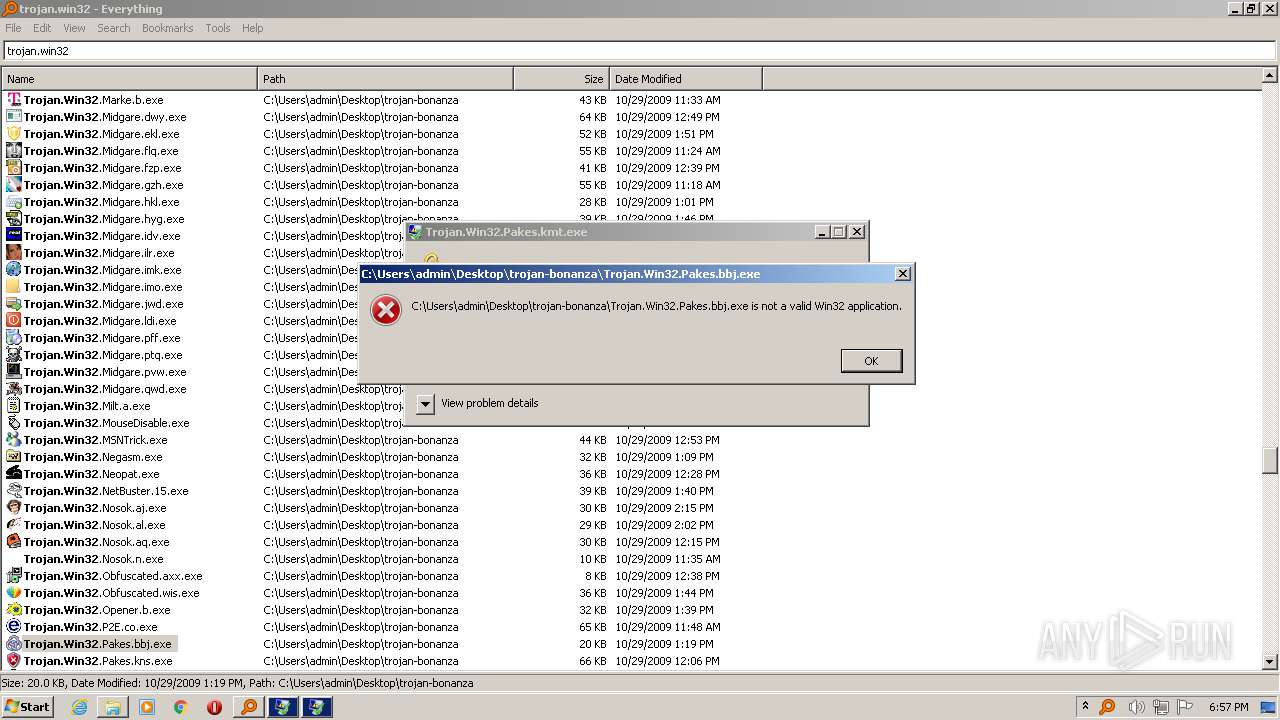Close the Pakes.bbj.exe error dialog
The width and height of the screenshot is (1280, 720).
pyautogui.click(x=902, y=274)
